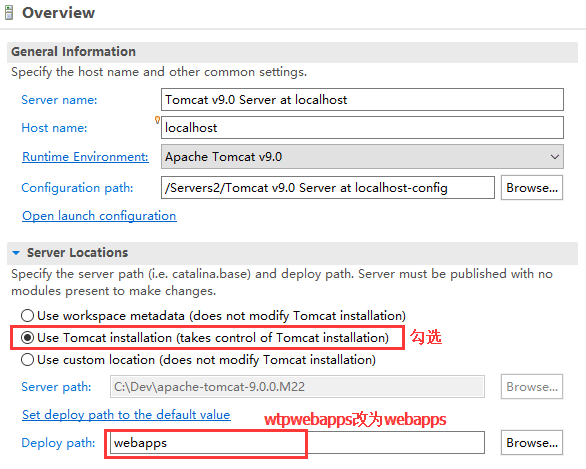Click into the Server name field

[362, 99]
